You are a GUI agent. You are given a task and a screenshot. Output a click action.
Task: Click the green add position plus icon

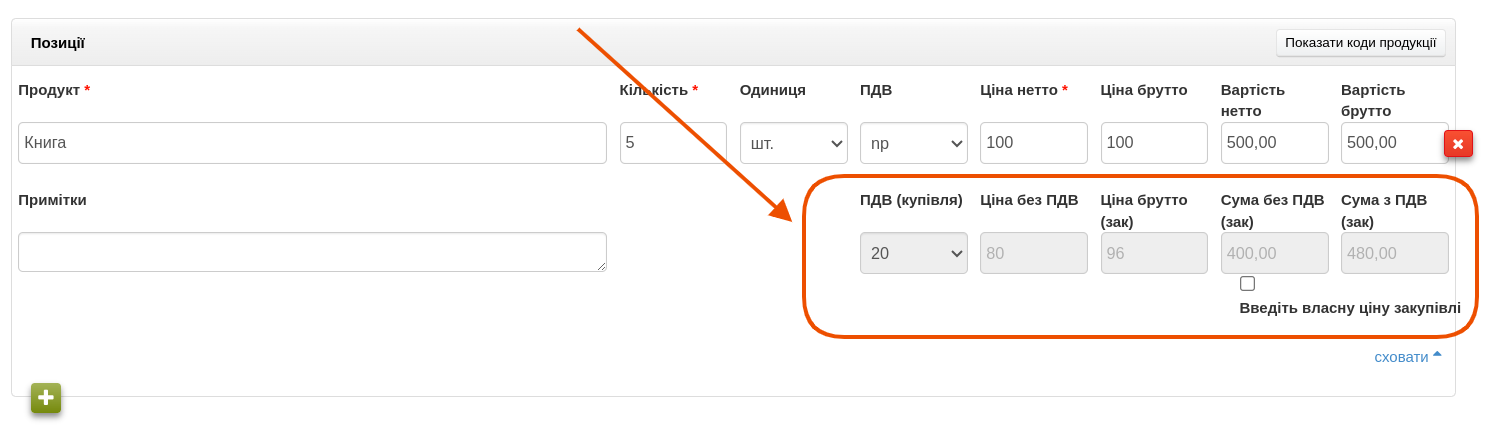[46, 398]
